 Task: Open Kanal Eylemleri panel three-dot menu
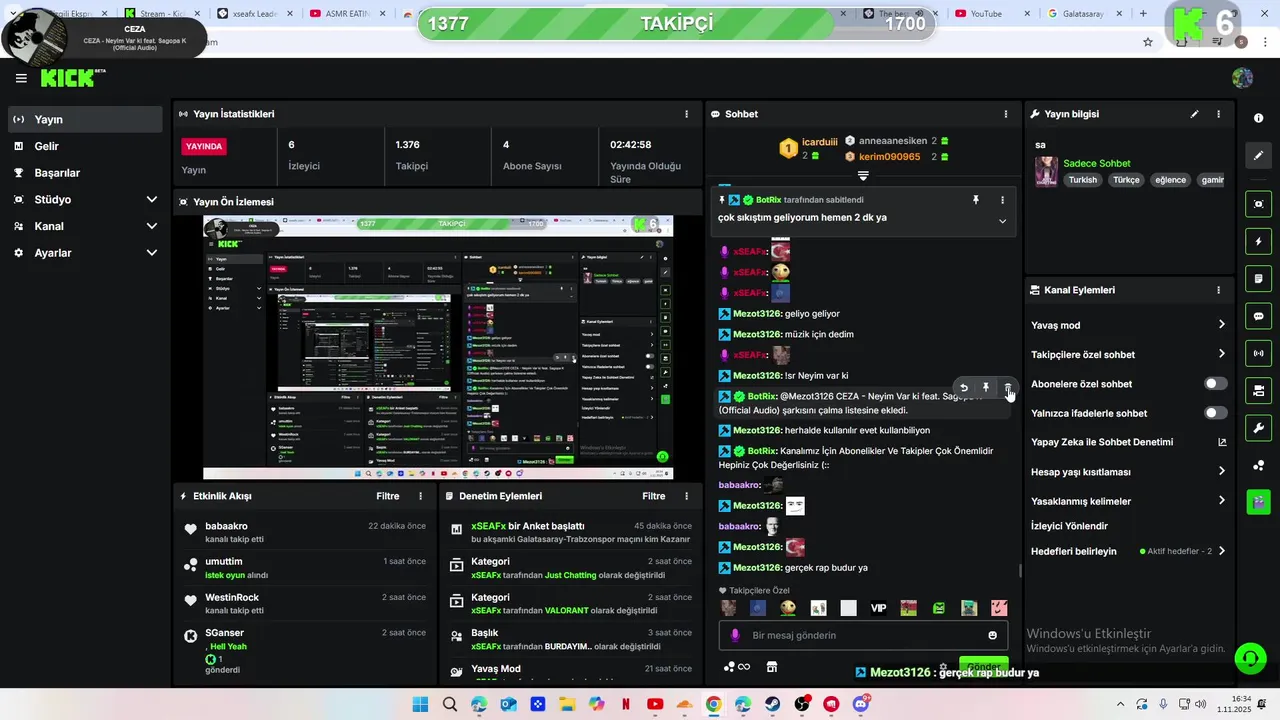(x=1218, y=290)
